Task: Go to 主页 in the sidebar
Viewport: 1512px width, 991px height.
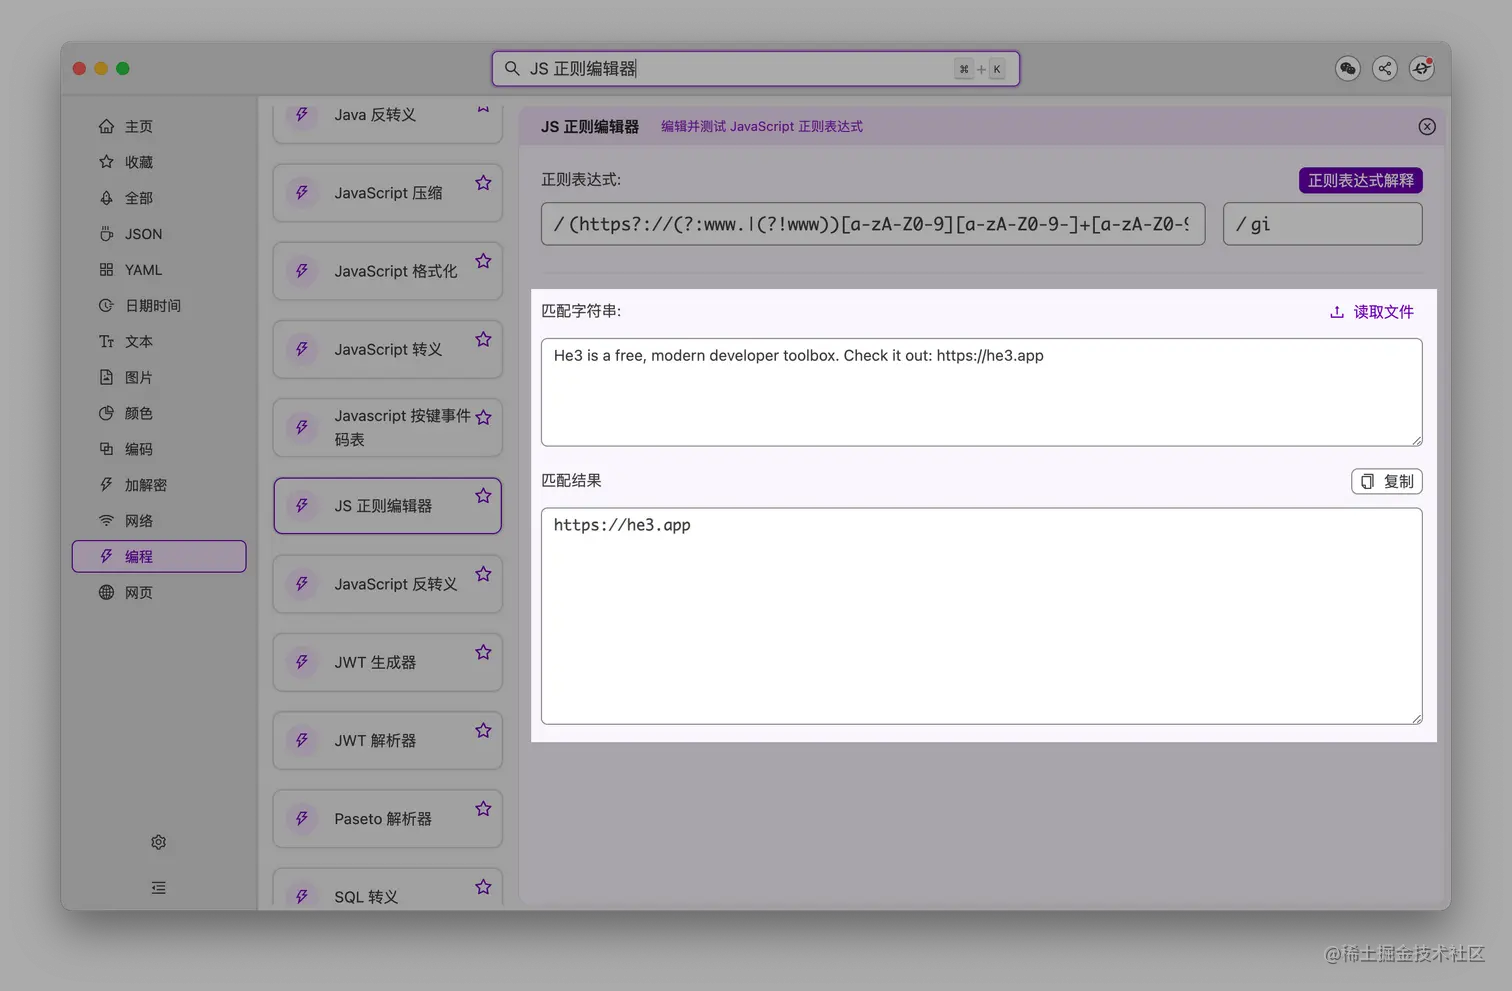Action: [159, 126]
